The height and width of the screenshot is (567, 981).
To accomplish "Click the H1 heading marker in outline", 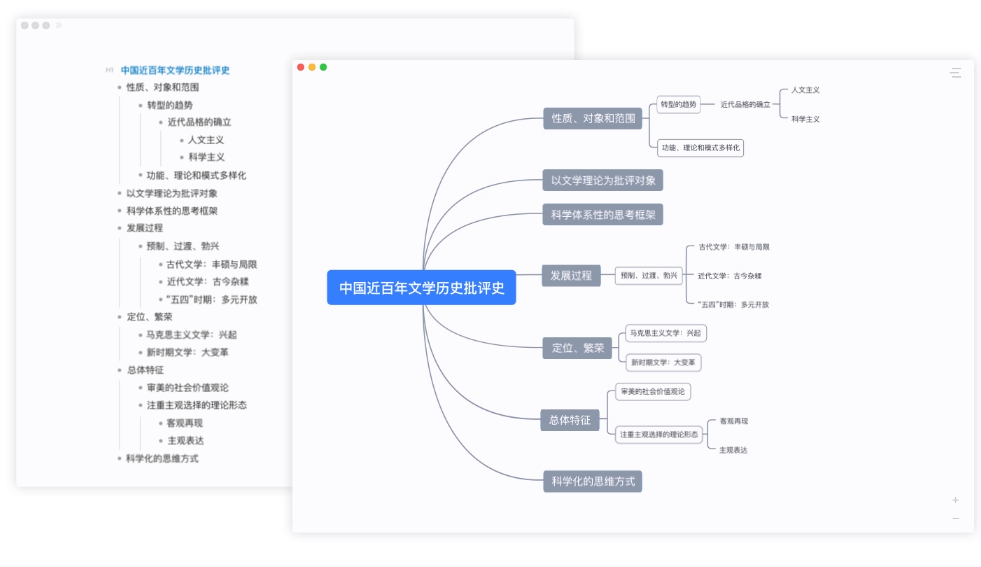I will coord(109,70).
